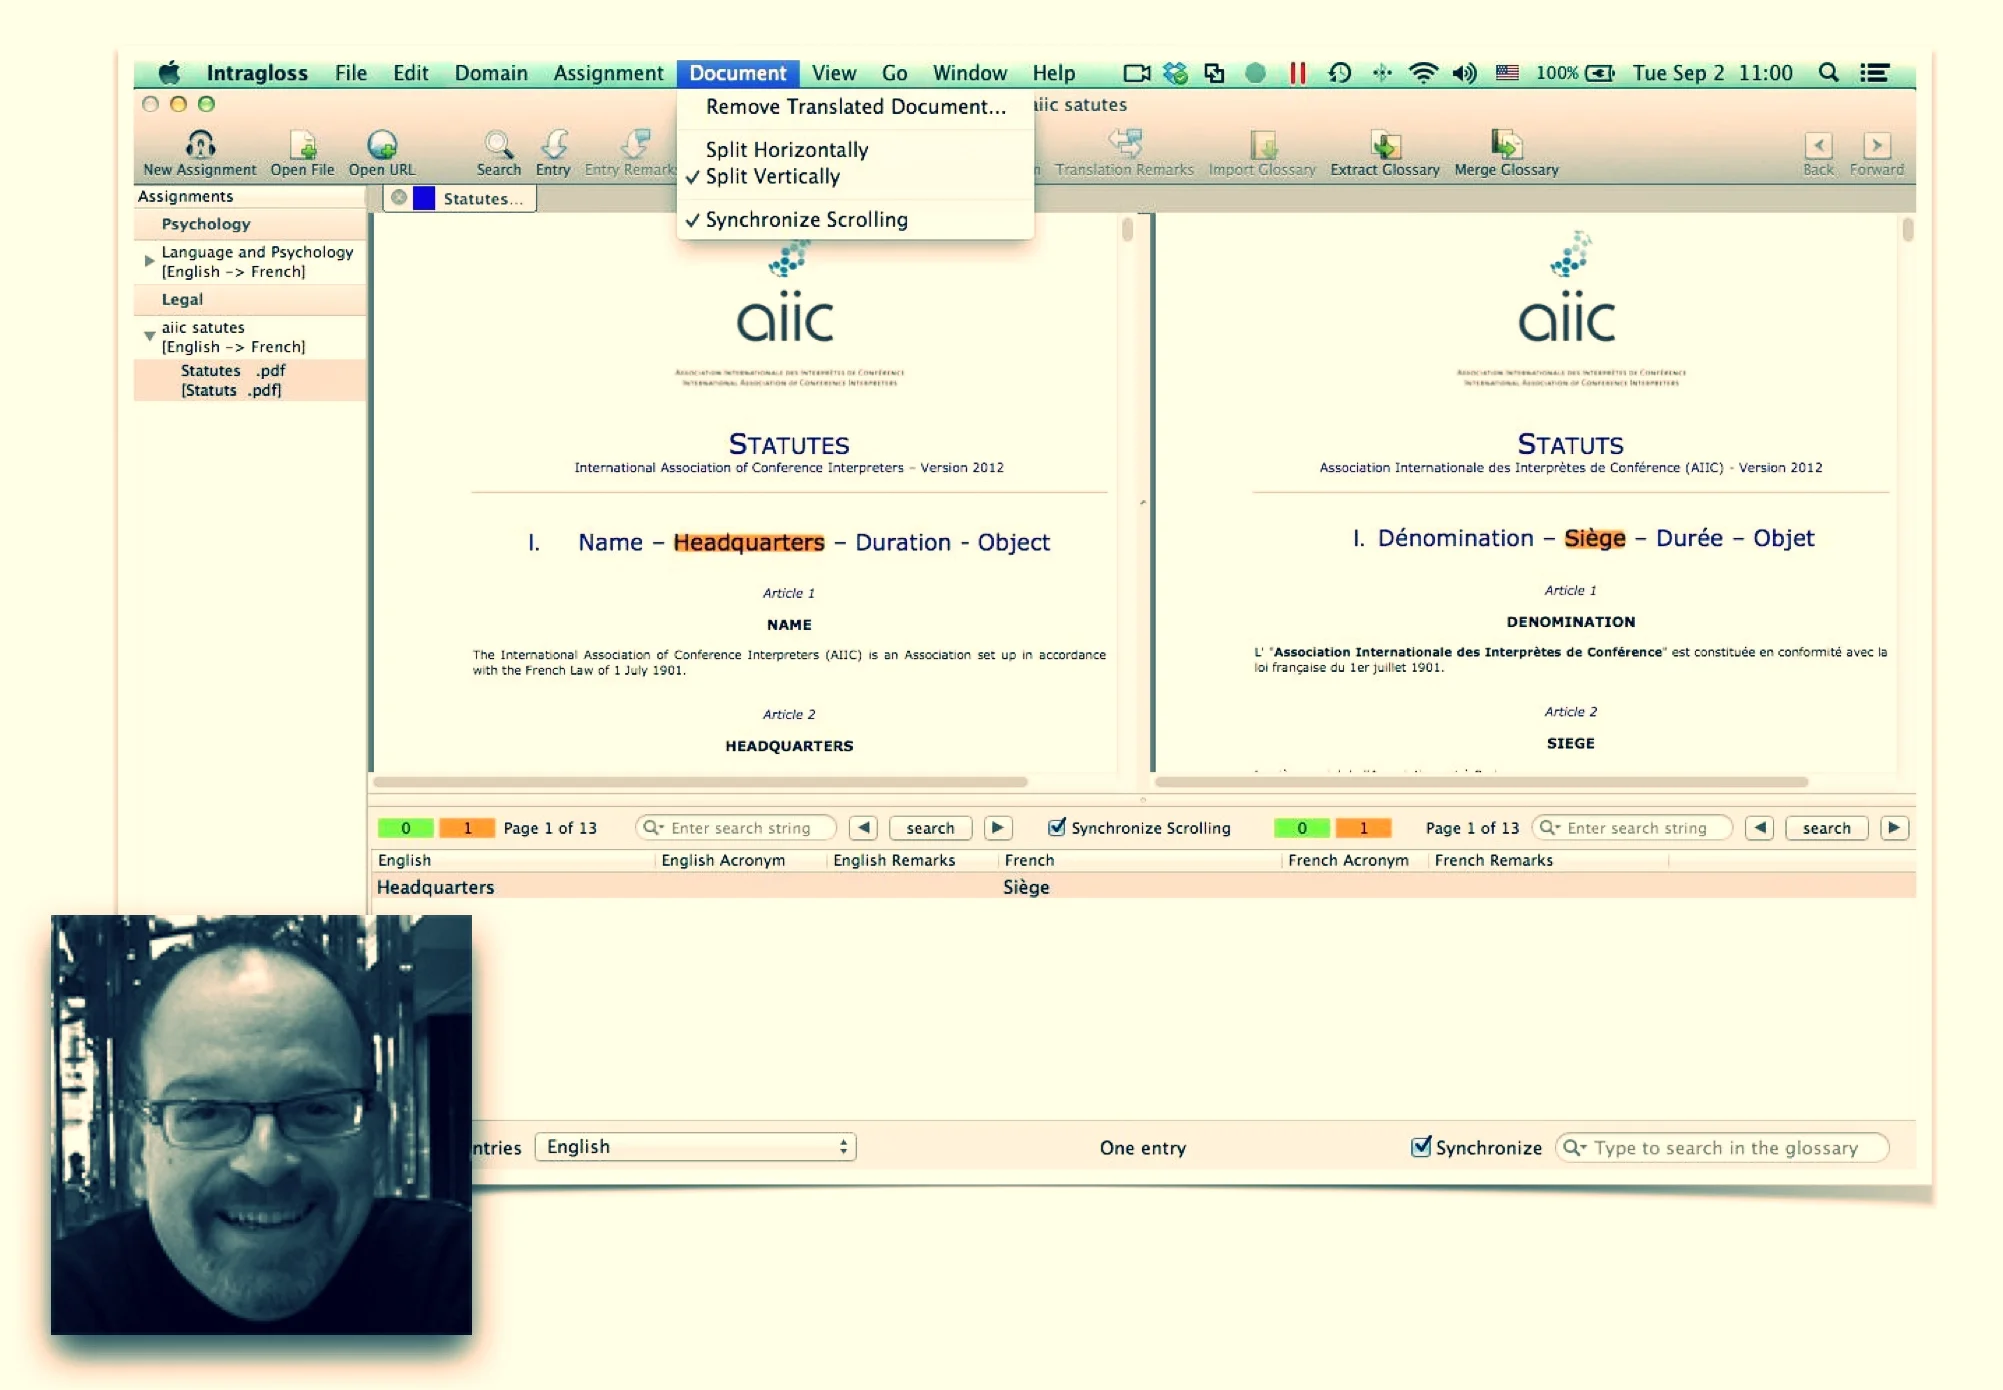Viewport: 2003px width, 1390px height.
Task: Click the right document vertical scrollbar
Action: tap(1907, 230)
